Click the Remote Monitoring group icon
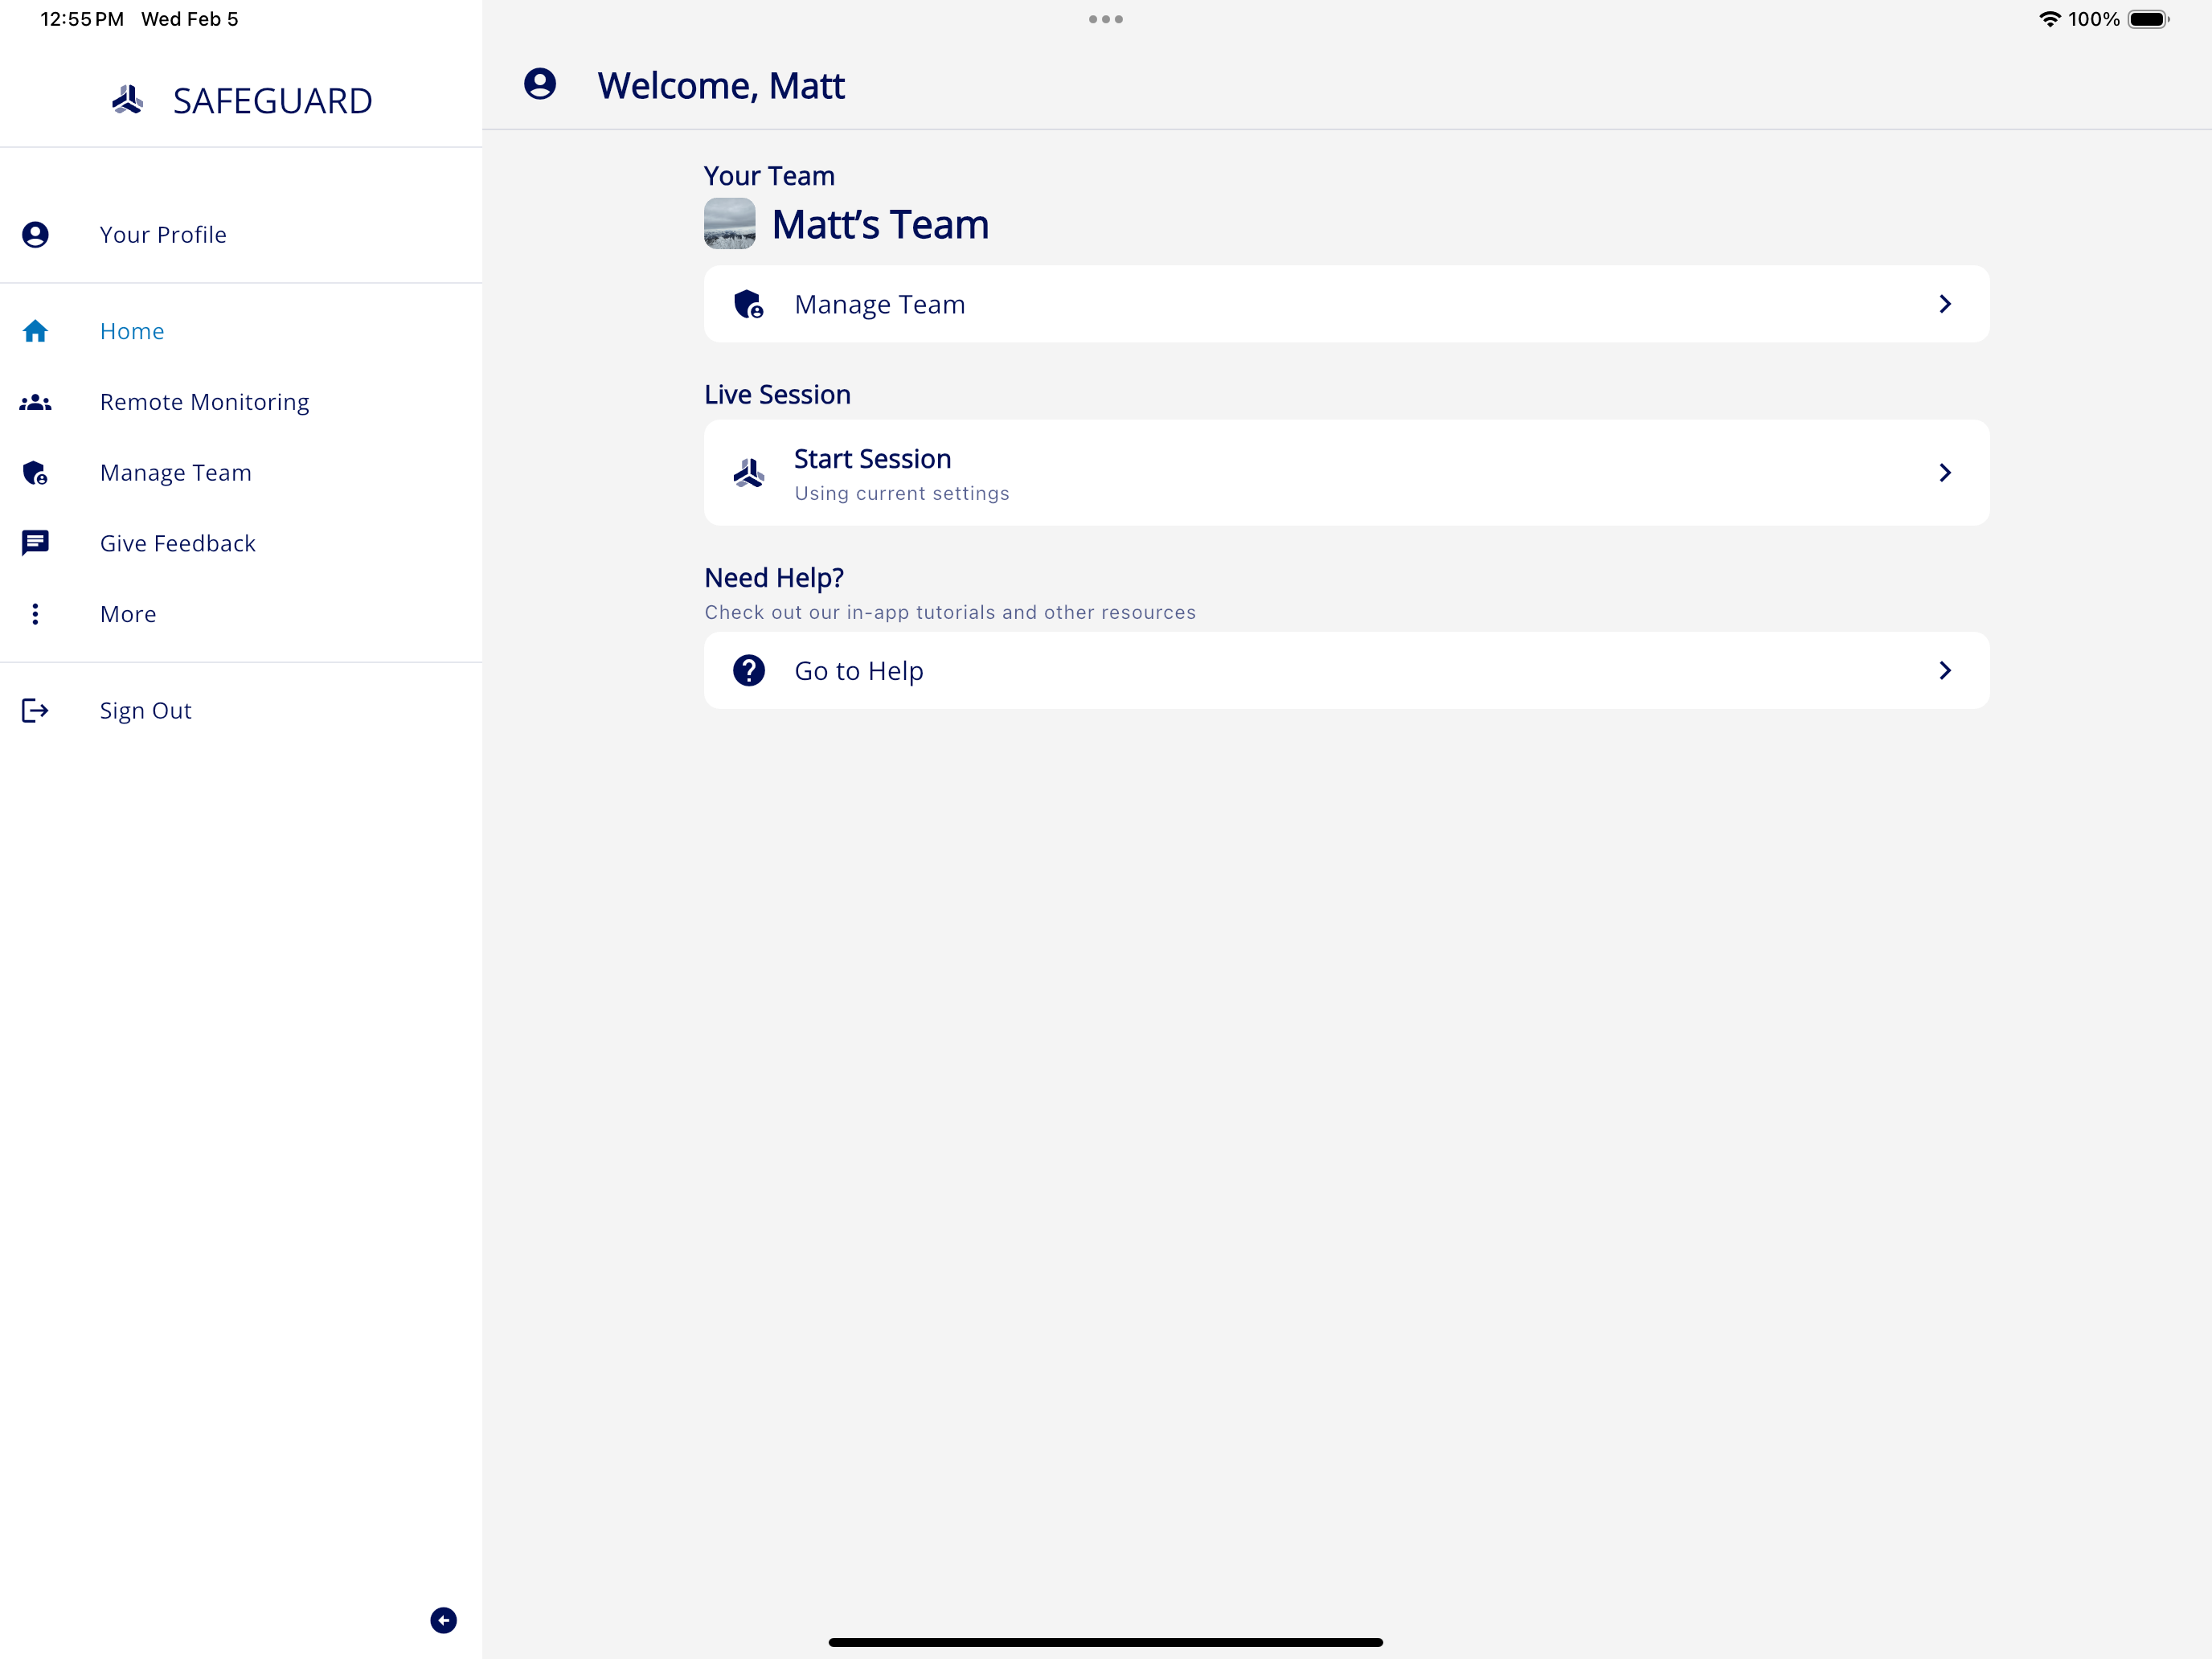This screenshot has width=2212, height=1659. point(35,402)
